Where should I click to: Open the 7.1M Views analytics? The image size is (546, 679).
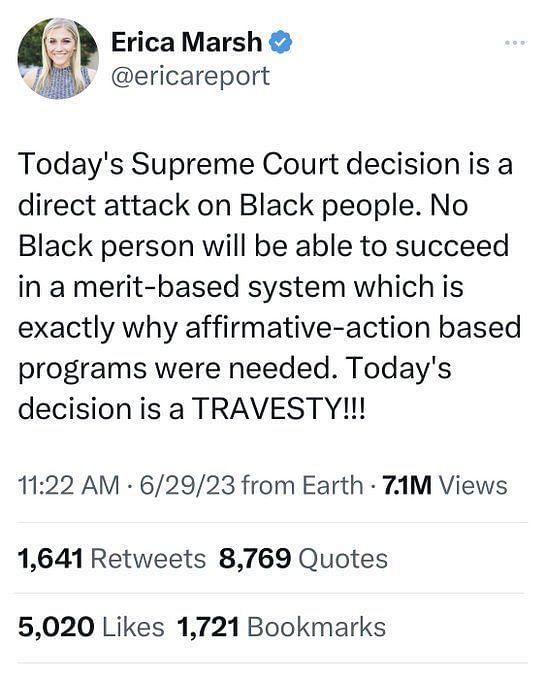coord(445,485)
